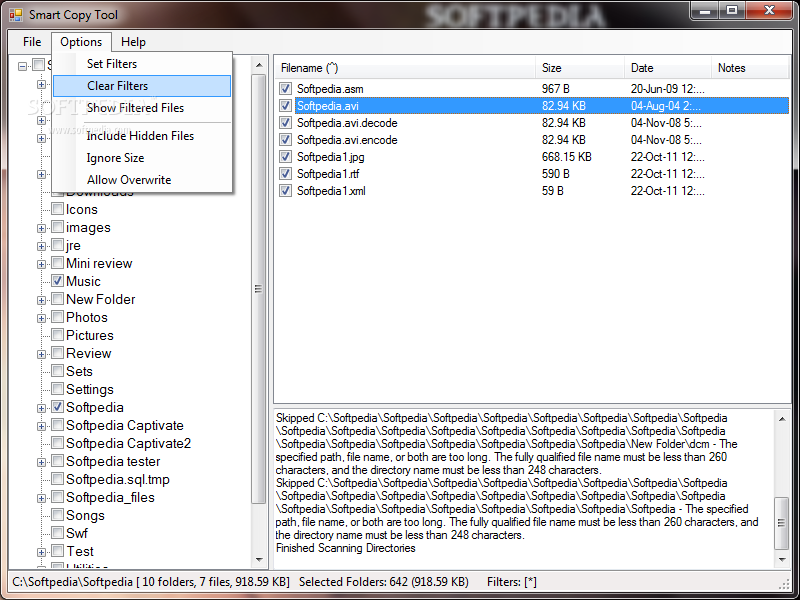The width and height of the screenshot is (800, 600).
Task: Click Selected Folders status bar entry
Action: 384,582
